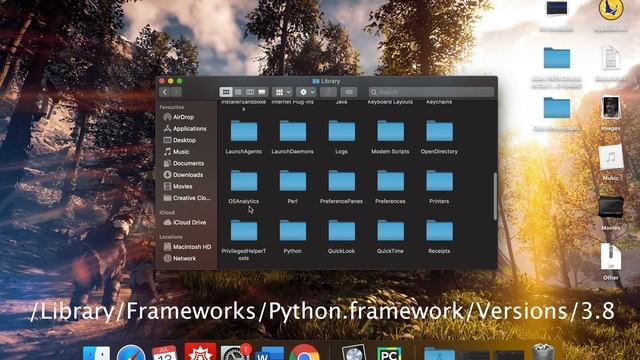Screen dimensions: 640x360
Task: Open Calendar from the Dock
Action: point(164,353)
